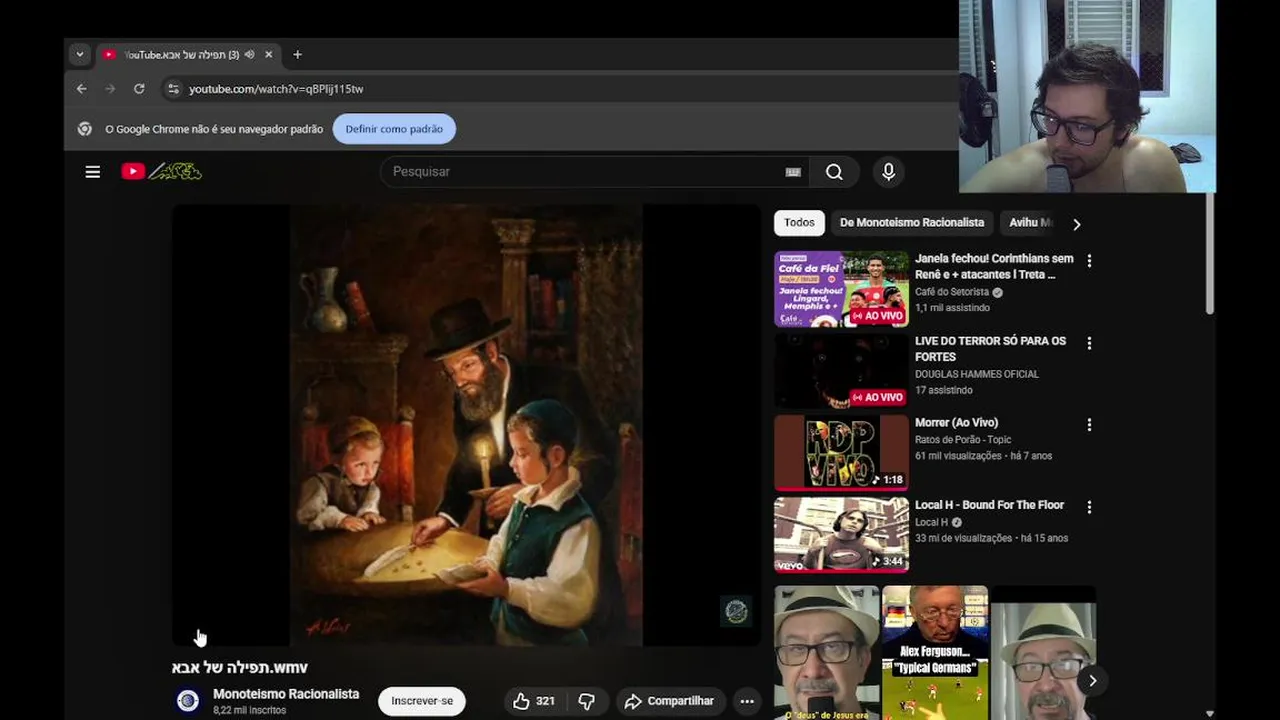Click Definir como padrão button
Viewport: 1280px width, 720px height.
[x=394, y=129]
